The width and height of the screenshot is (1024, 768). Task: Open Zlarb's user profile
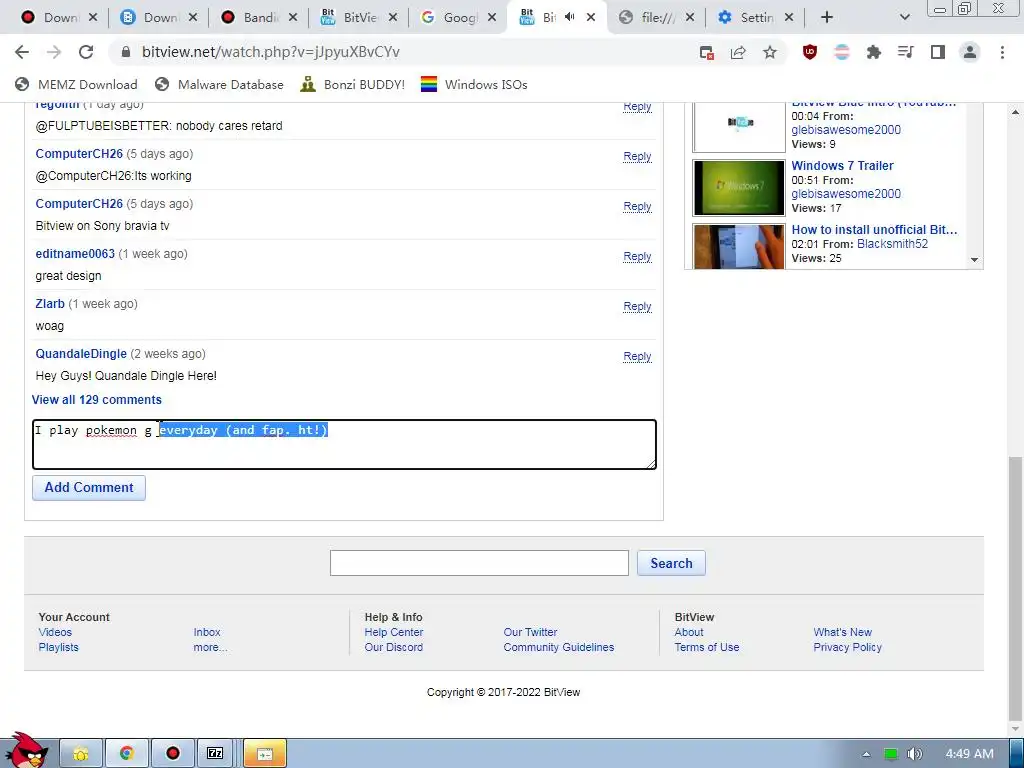50,304
